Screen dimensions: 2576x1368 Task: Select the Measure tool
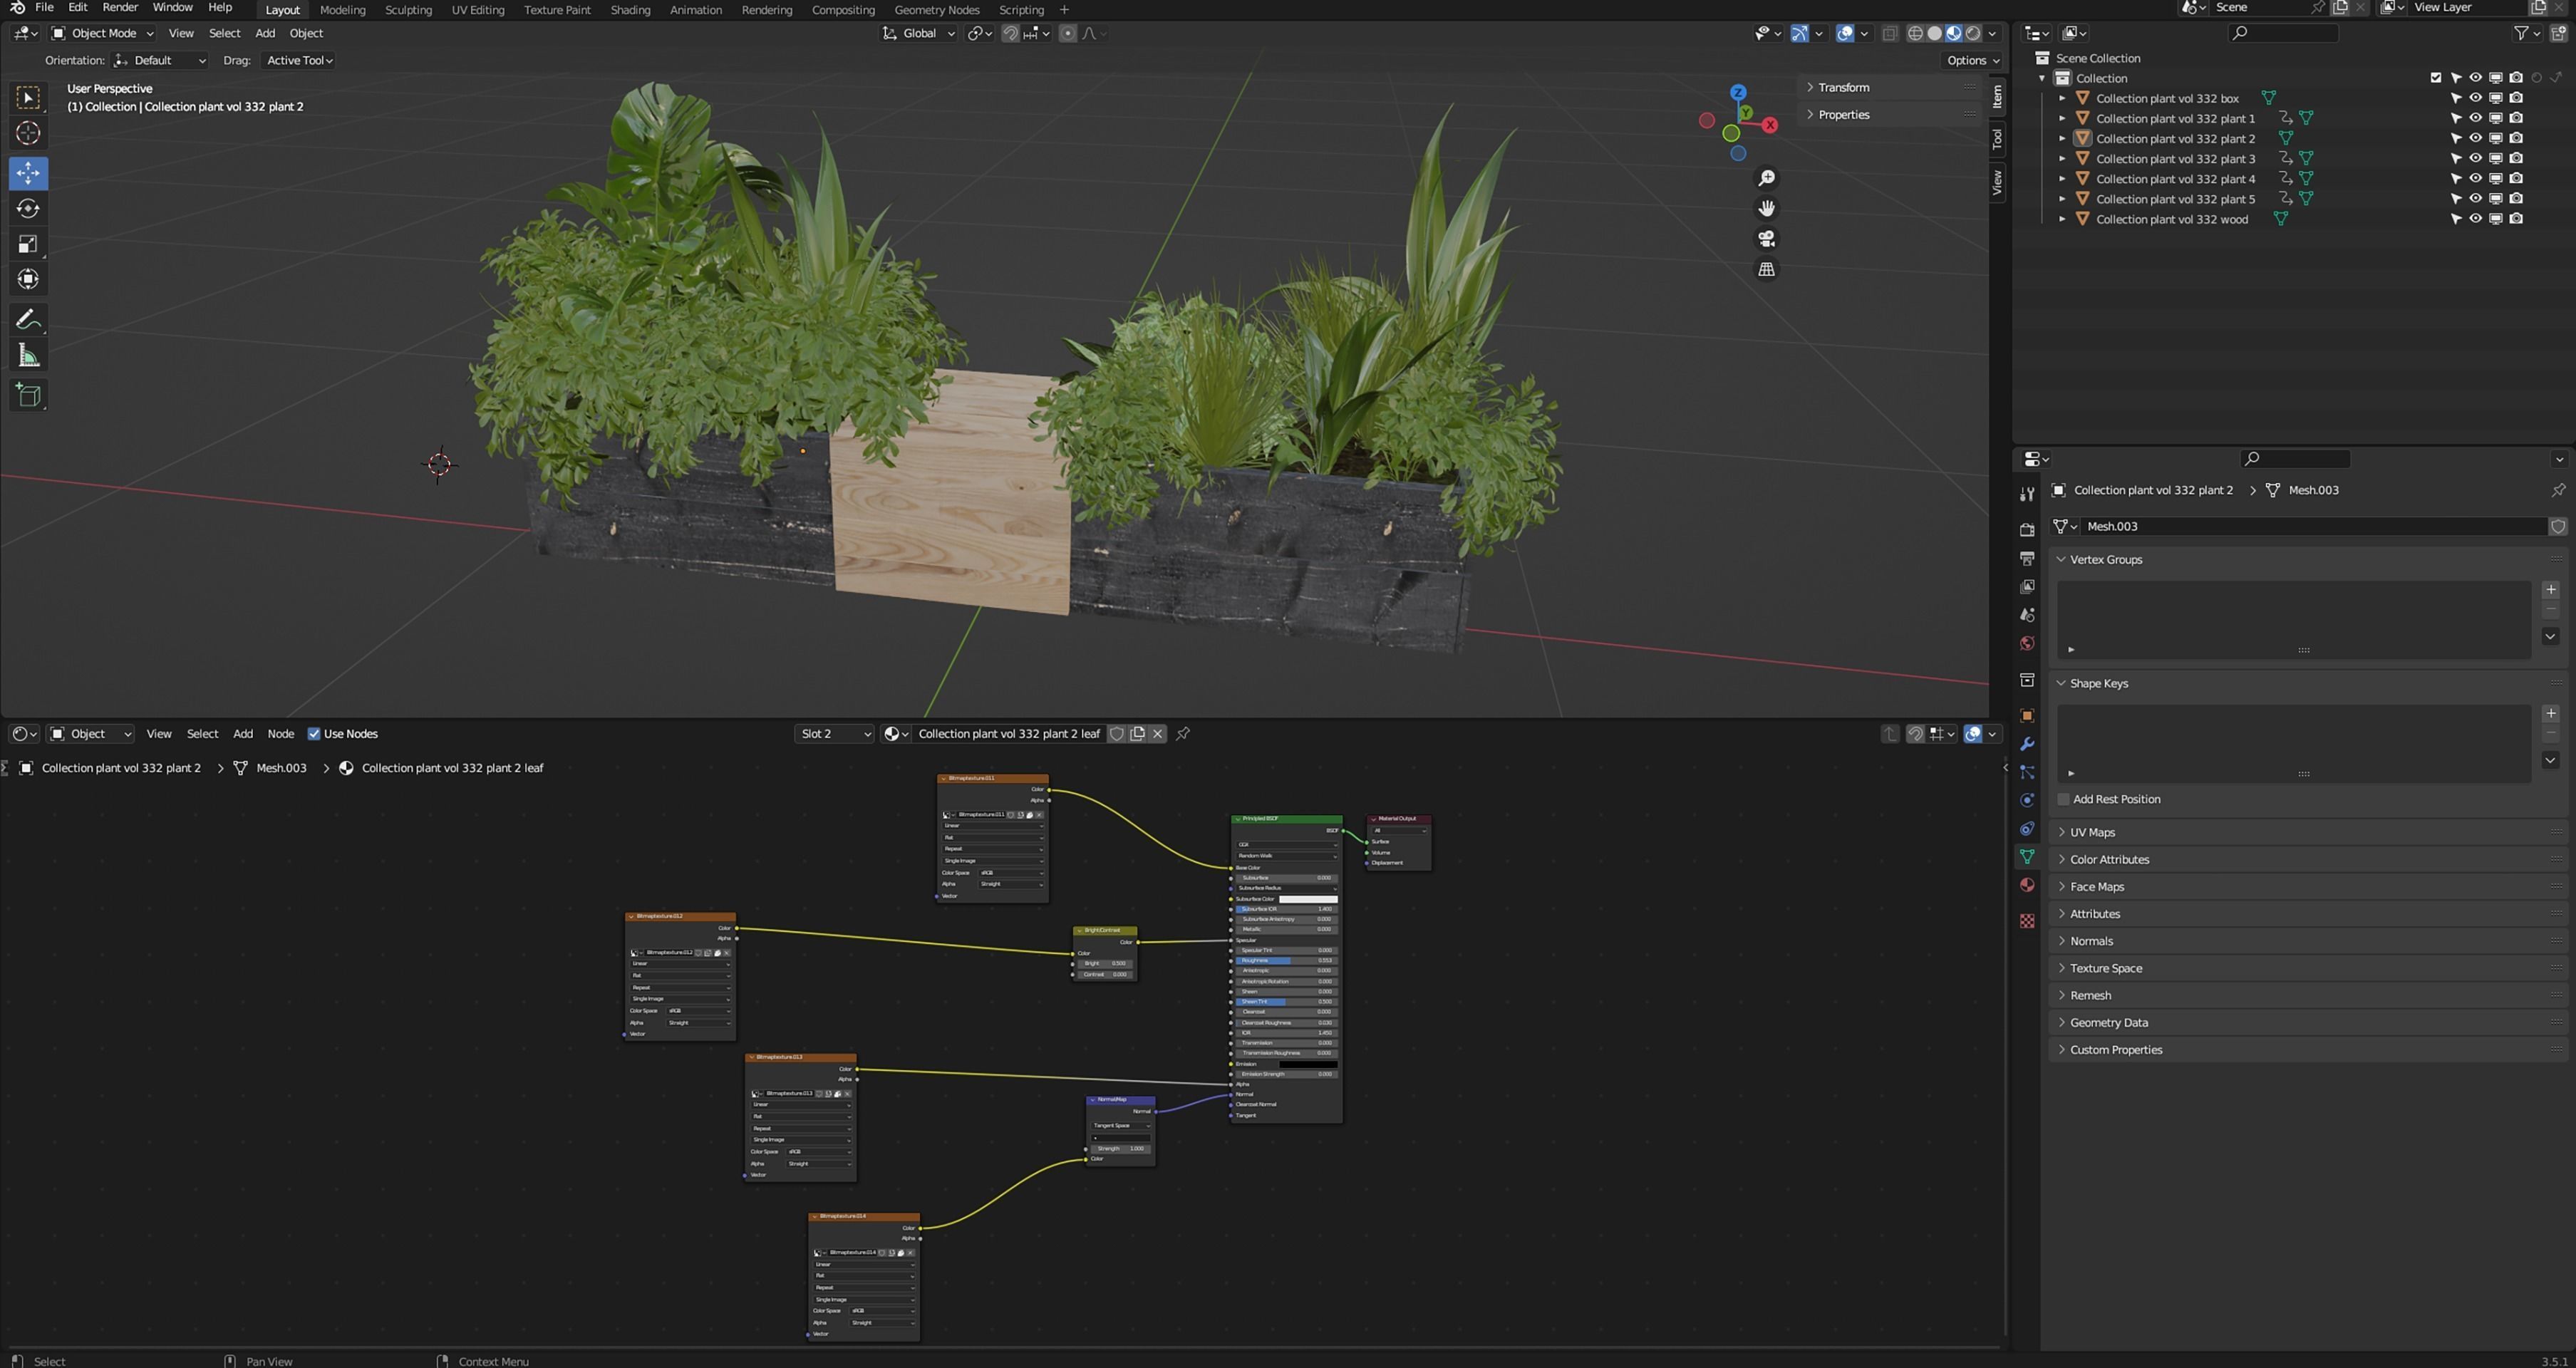[28, 355]
